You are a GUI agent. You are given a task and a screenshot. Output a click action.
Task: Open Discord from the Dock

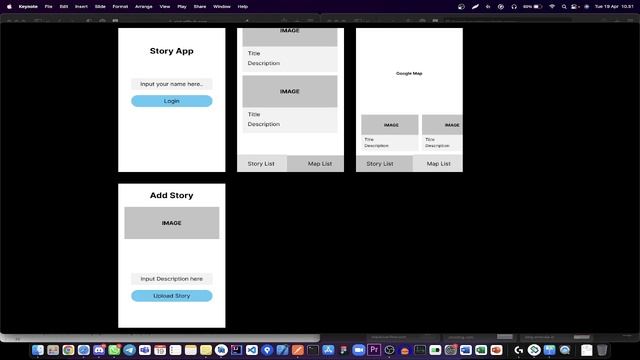click(x=99, y=350)
